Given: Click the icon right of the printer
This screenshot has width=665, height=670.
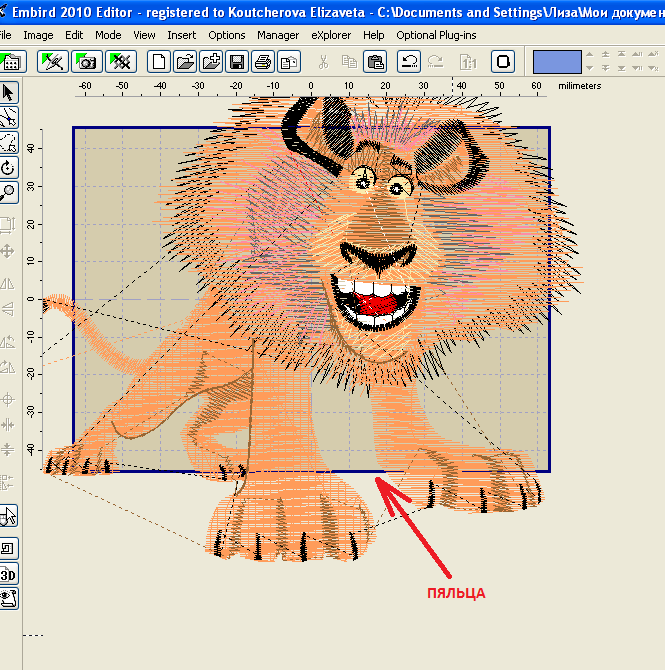Looking at the screenshot, I should tap(289, 62).
